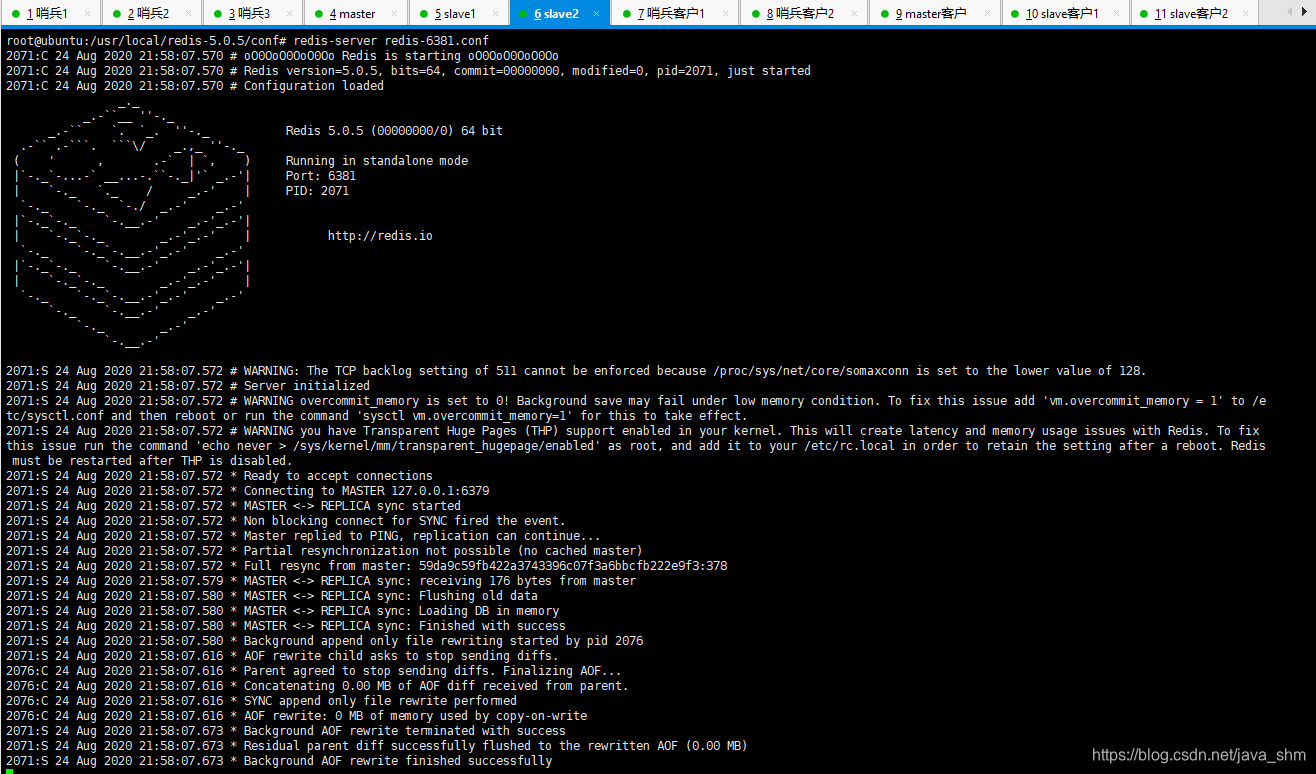Open the slave客户1 session tab
Viewport: 1316px width, 774px height.
pos(1065,14)
